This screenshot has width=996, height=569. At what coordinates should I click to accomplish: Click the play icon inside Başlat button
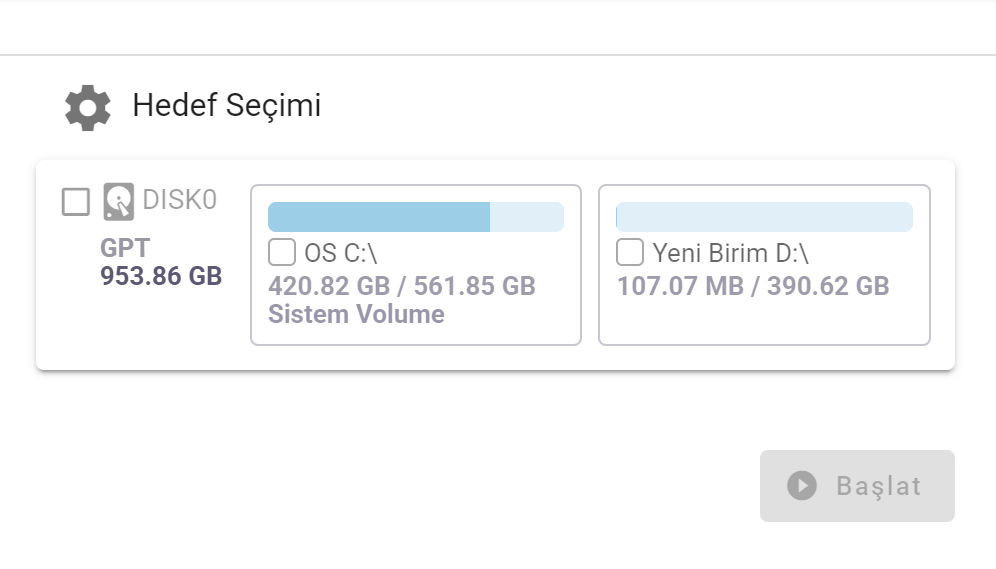point(801,486)
